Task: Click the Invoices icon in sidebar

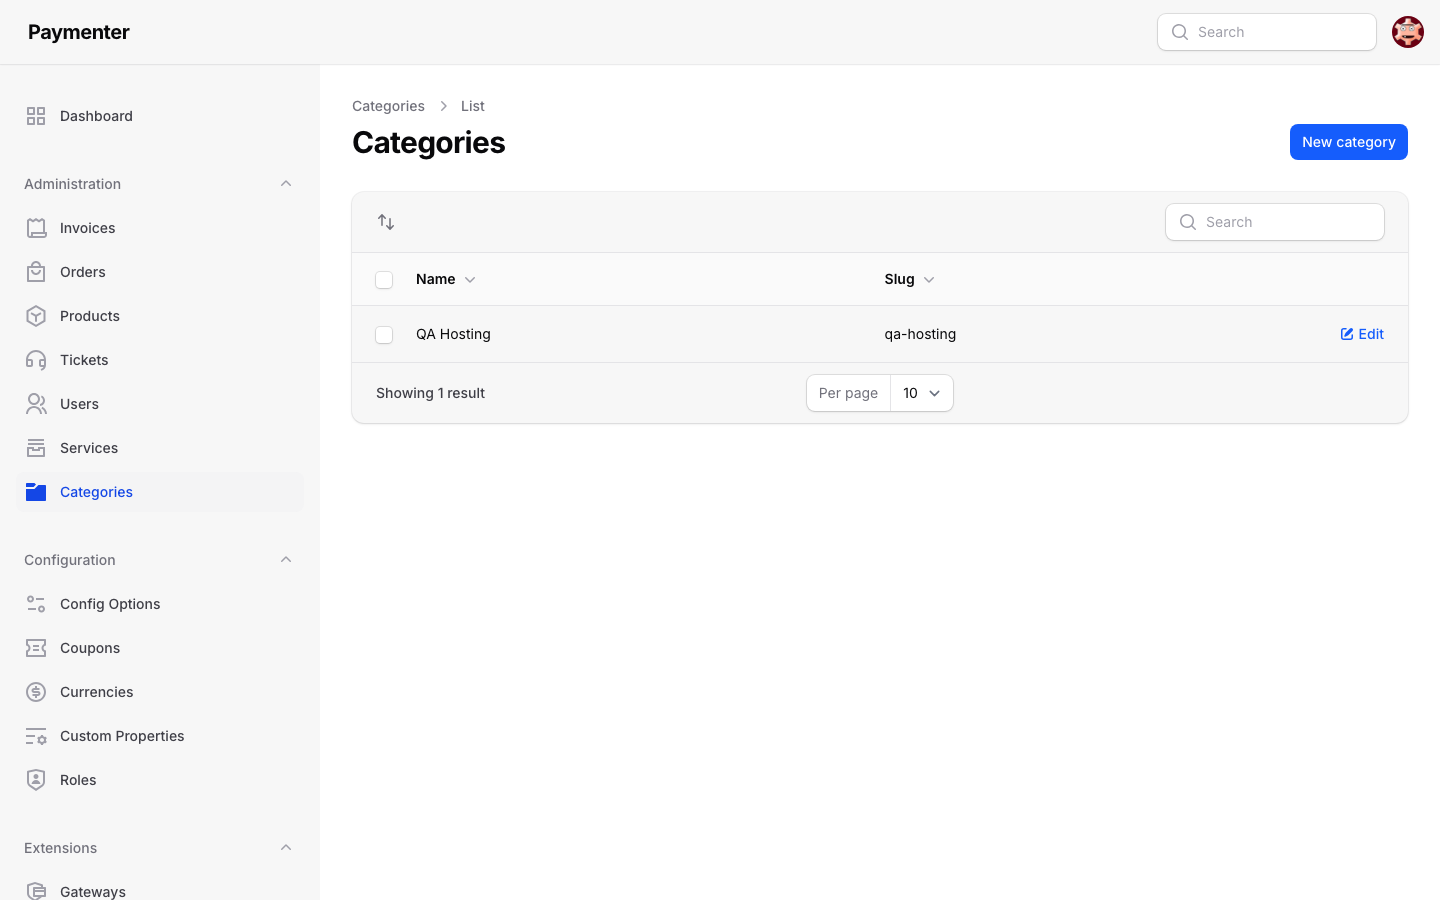Action: [x=36, y=228]
